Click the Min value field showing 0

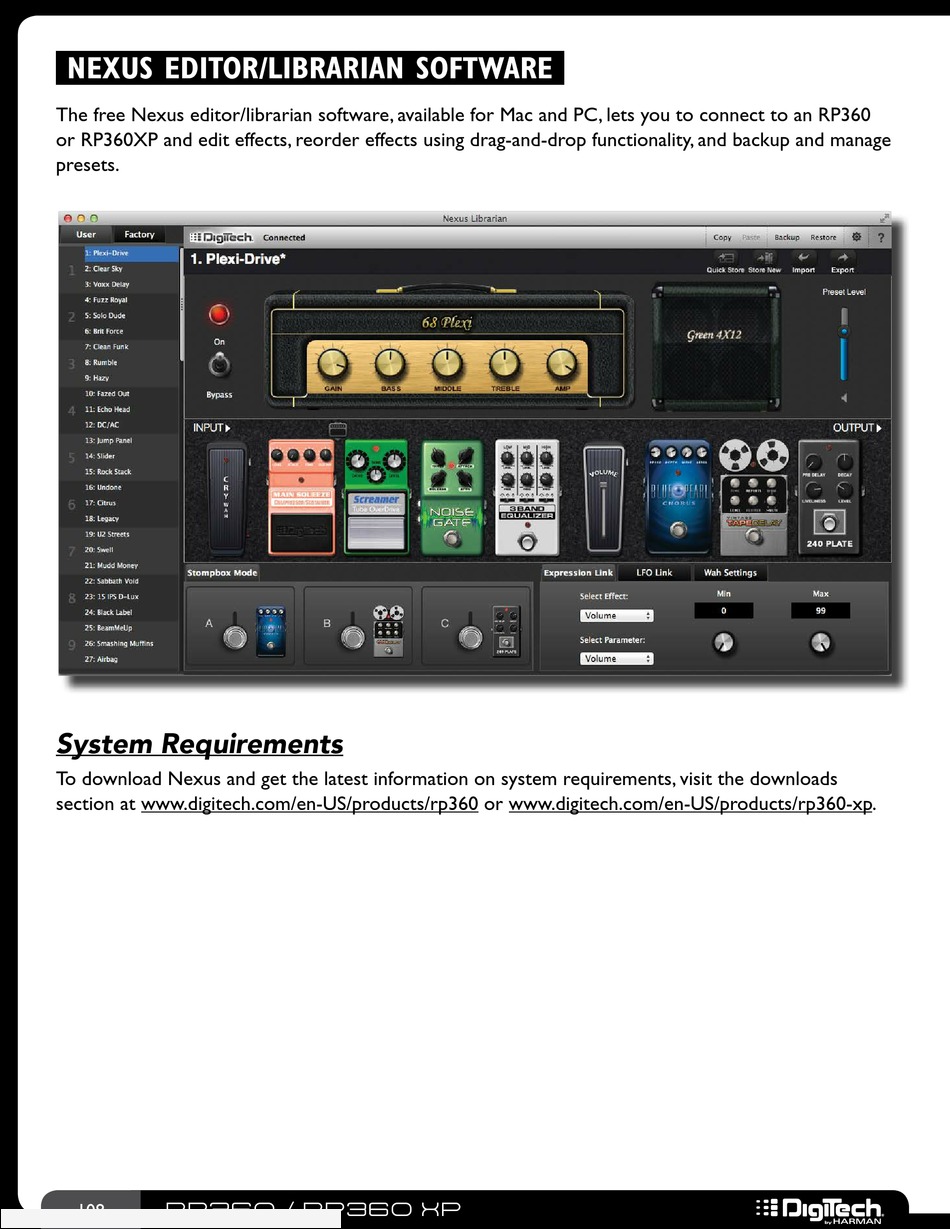pos(723,610)
